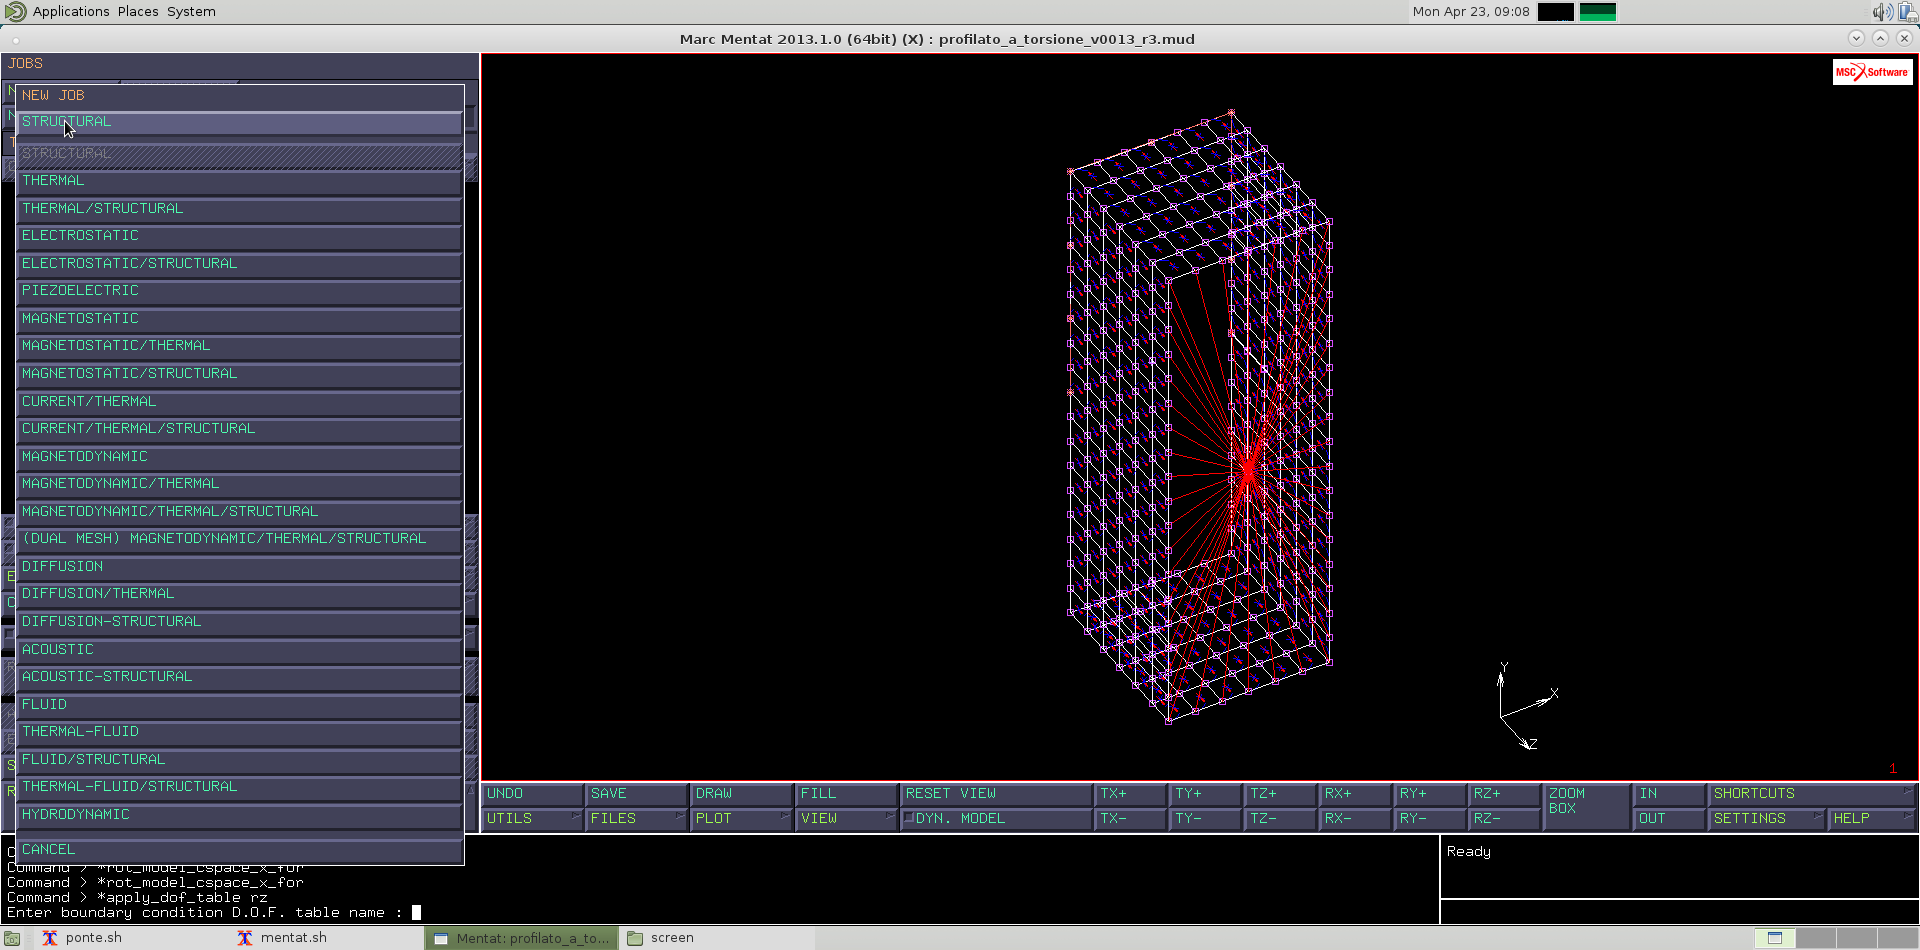Translate view with TY+
This screenshot has width=1920, height=950.
[1206, 794]
